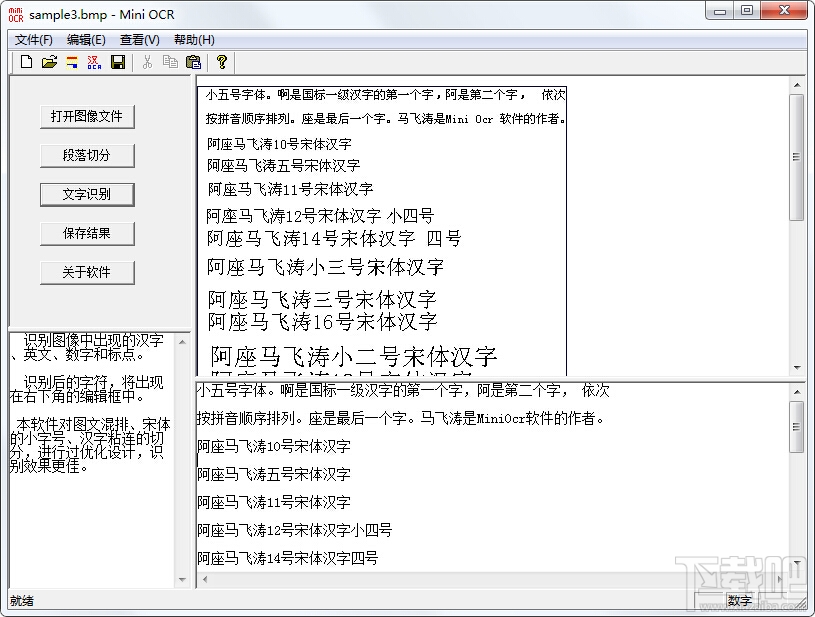The image size is (815, 617).
Task: Click the image pane scroll down arrow
Action: click(797, 367)
